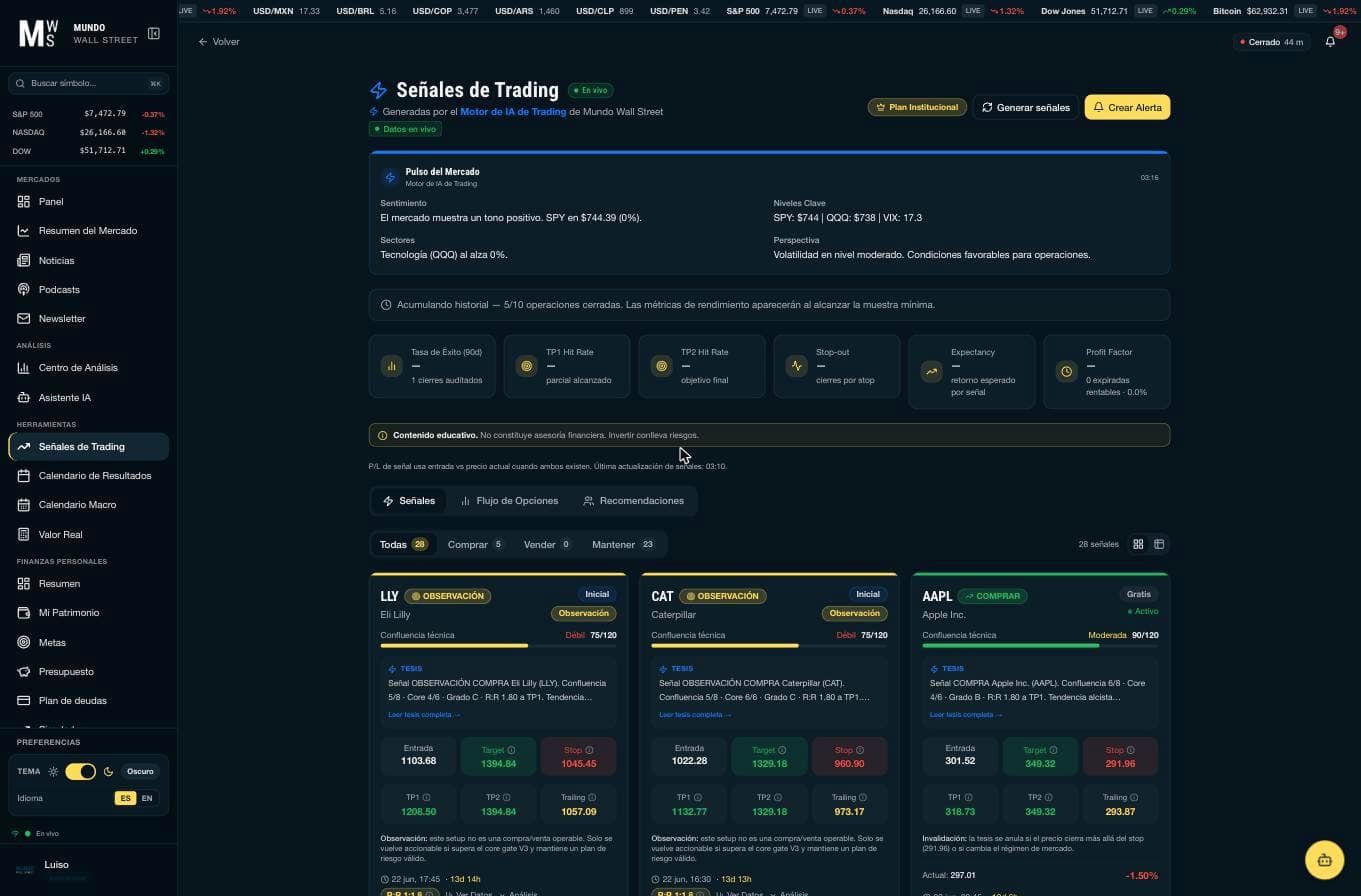Read full thesis on CAT card
The height and width of the screenshot is (896, 1361).
695,715
